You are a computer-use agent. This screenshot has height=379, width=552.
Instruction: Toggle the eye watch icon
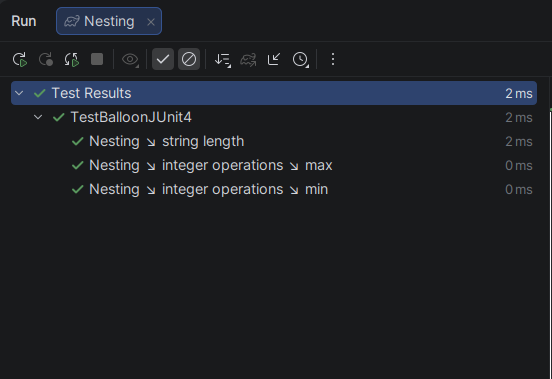click(130, 59)
